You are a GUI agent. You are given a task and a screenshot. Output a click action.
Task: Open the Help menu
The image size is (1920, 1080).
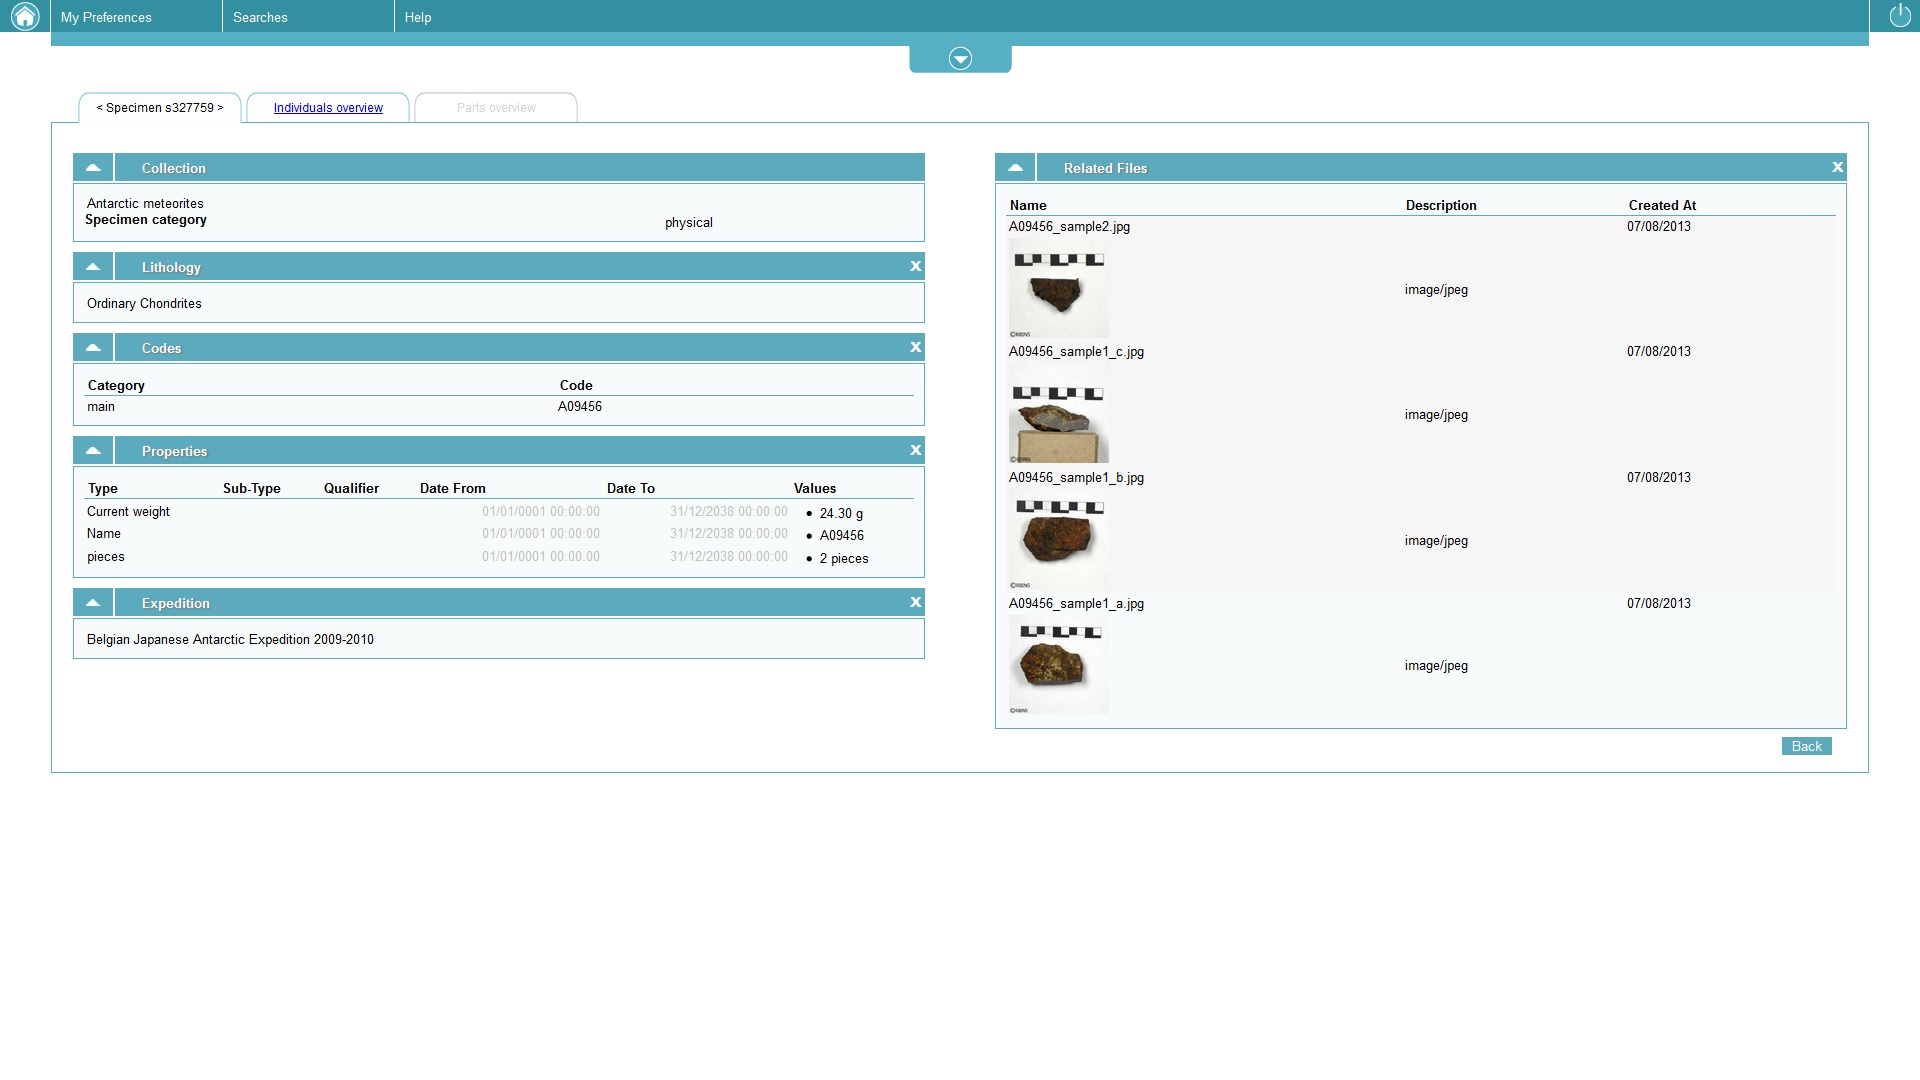pos(418,17)
